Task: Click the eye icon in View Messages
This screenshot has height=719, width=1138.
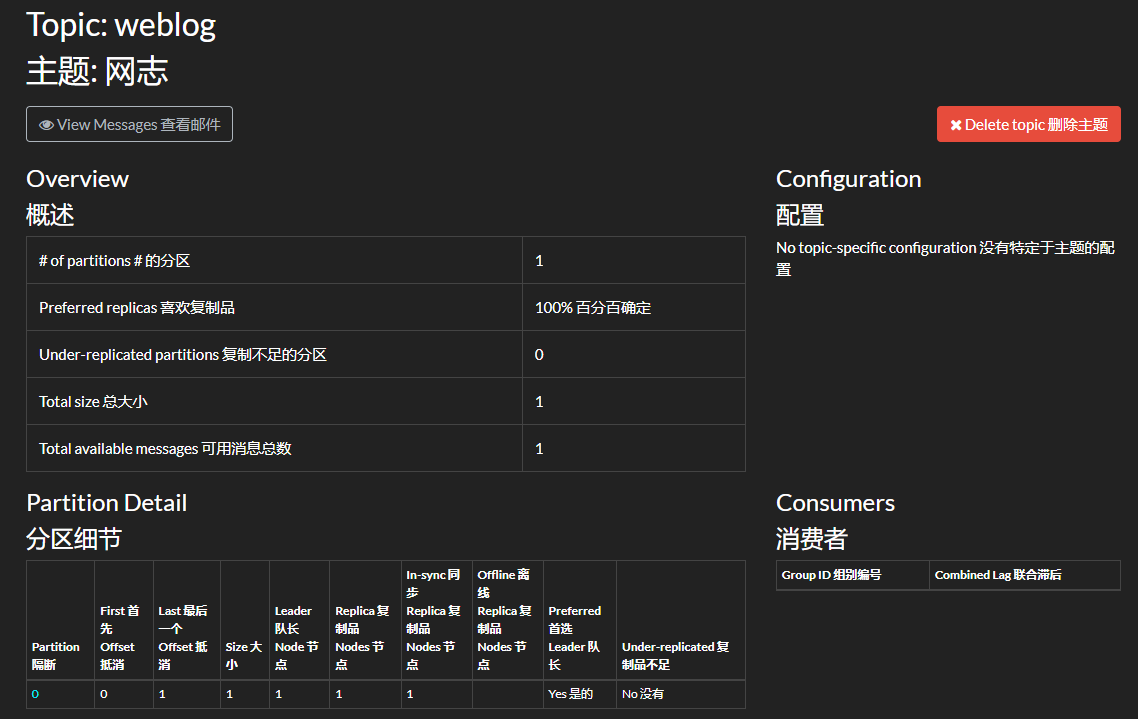Action: [46, 125]
